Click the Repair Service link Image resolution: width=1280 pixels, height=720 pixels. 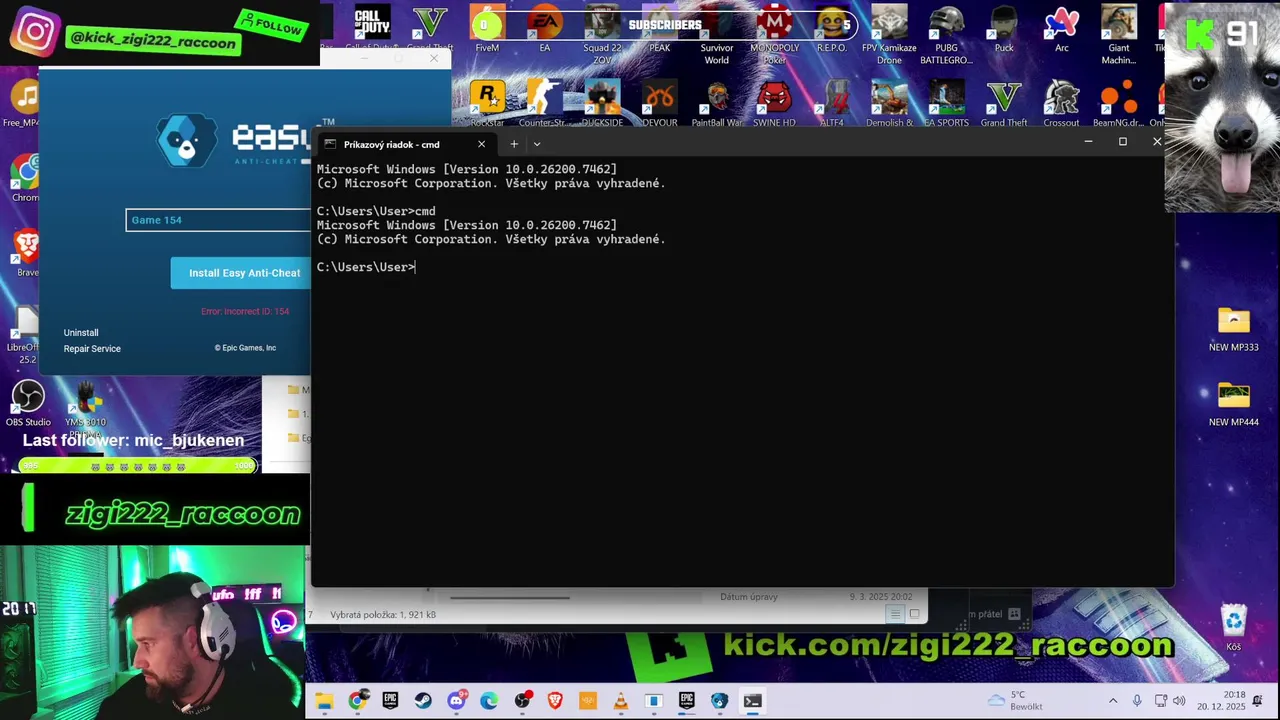click(x=92, y=349)
